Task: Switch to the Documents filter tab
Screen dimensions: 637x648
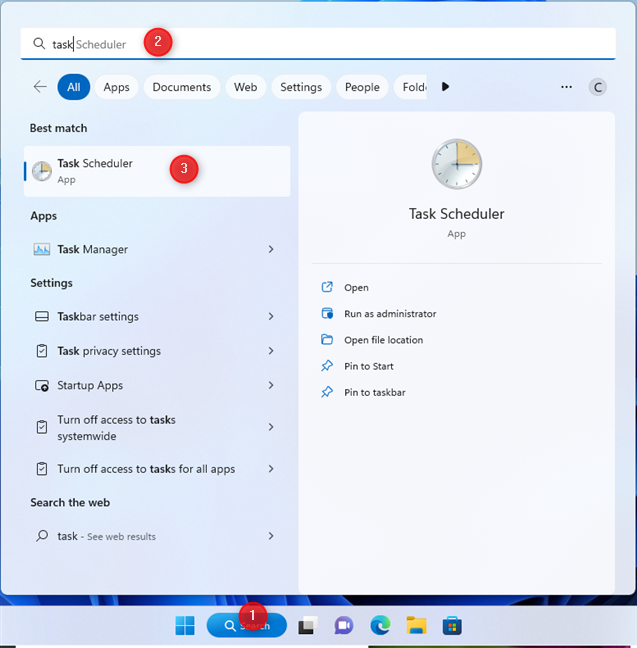Action: (x=181, y=87)
